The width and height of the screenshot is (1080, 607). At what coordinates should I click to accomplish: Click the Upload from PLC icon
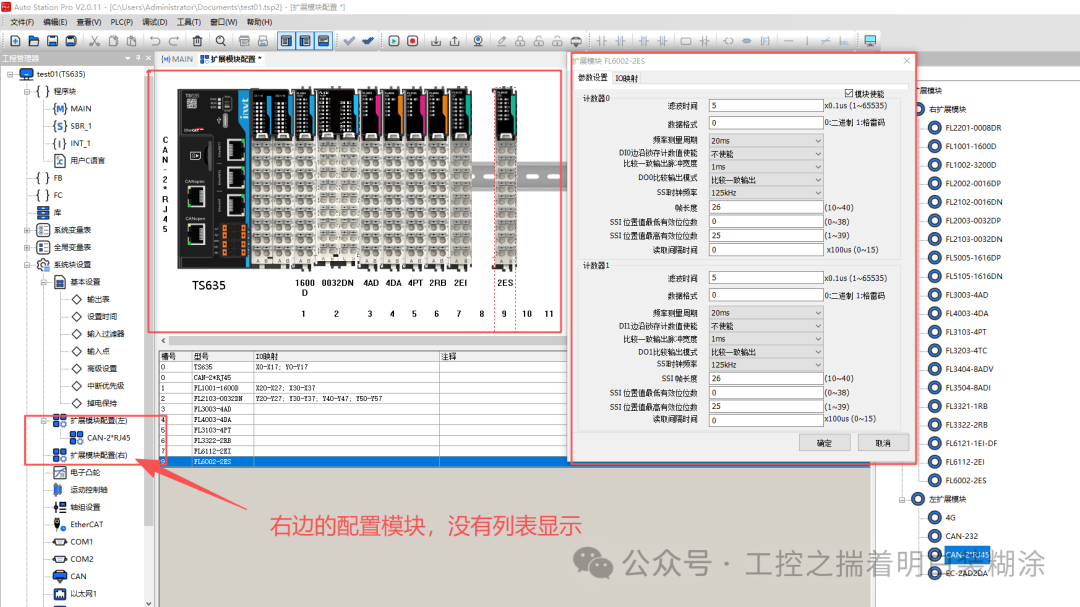click(455, 41)
